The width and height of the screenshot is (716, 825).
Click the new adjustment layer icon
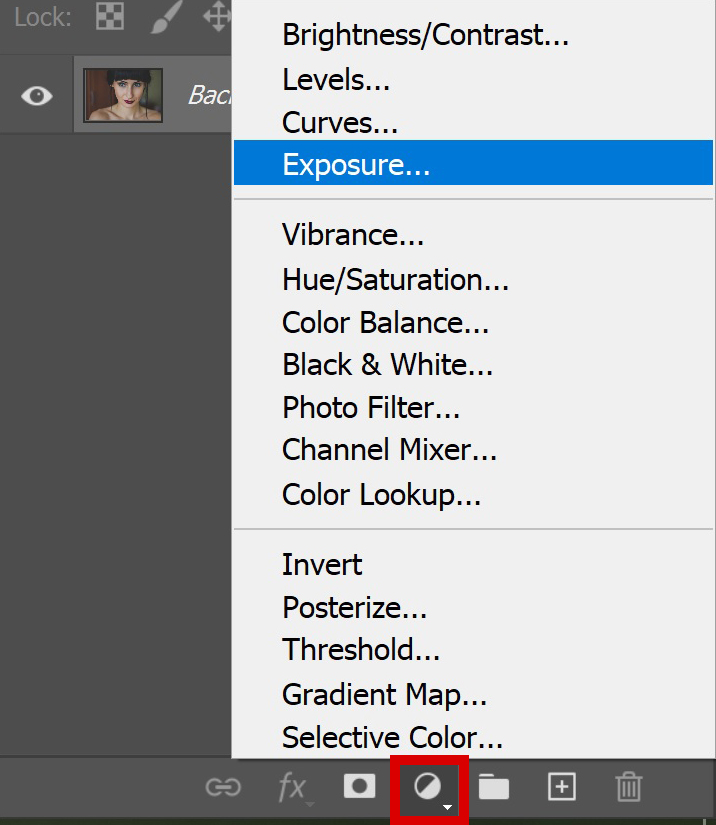(429, 789)
